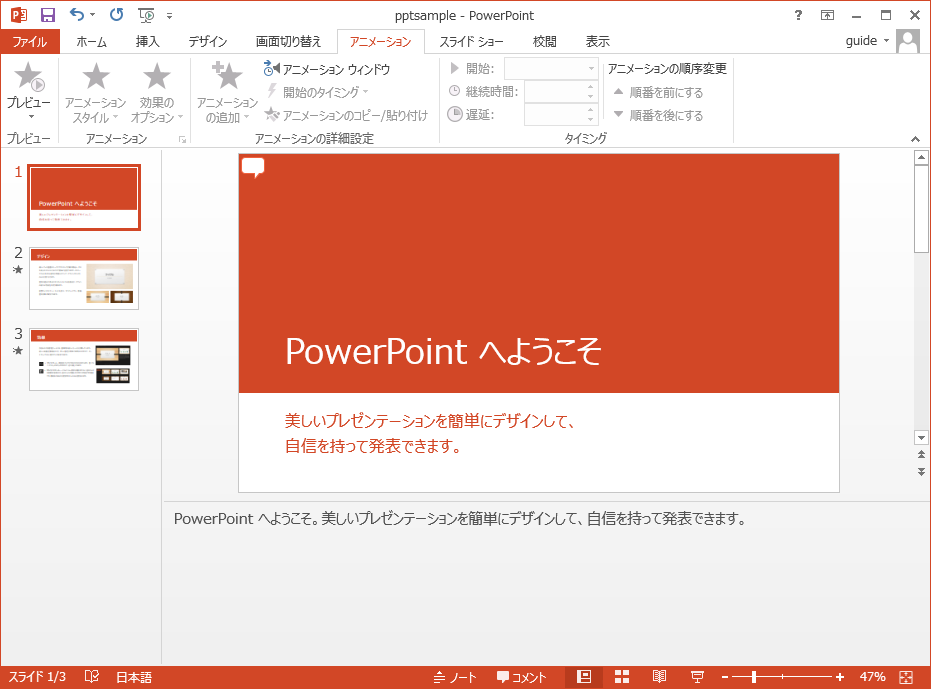Collapse the ribbon with the chevron
The height and width of the screenshot is (689, 931).
pyautogui.click(x=915, y=139)
